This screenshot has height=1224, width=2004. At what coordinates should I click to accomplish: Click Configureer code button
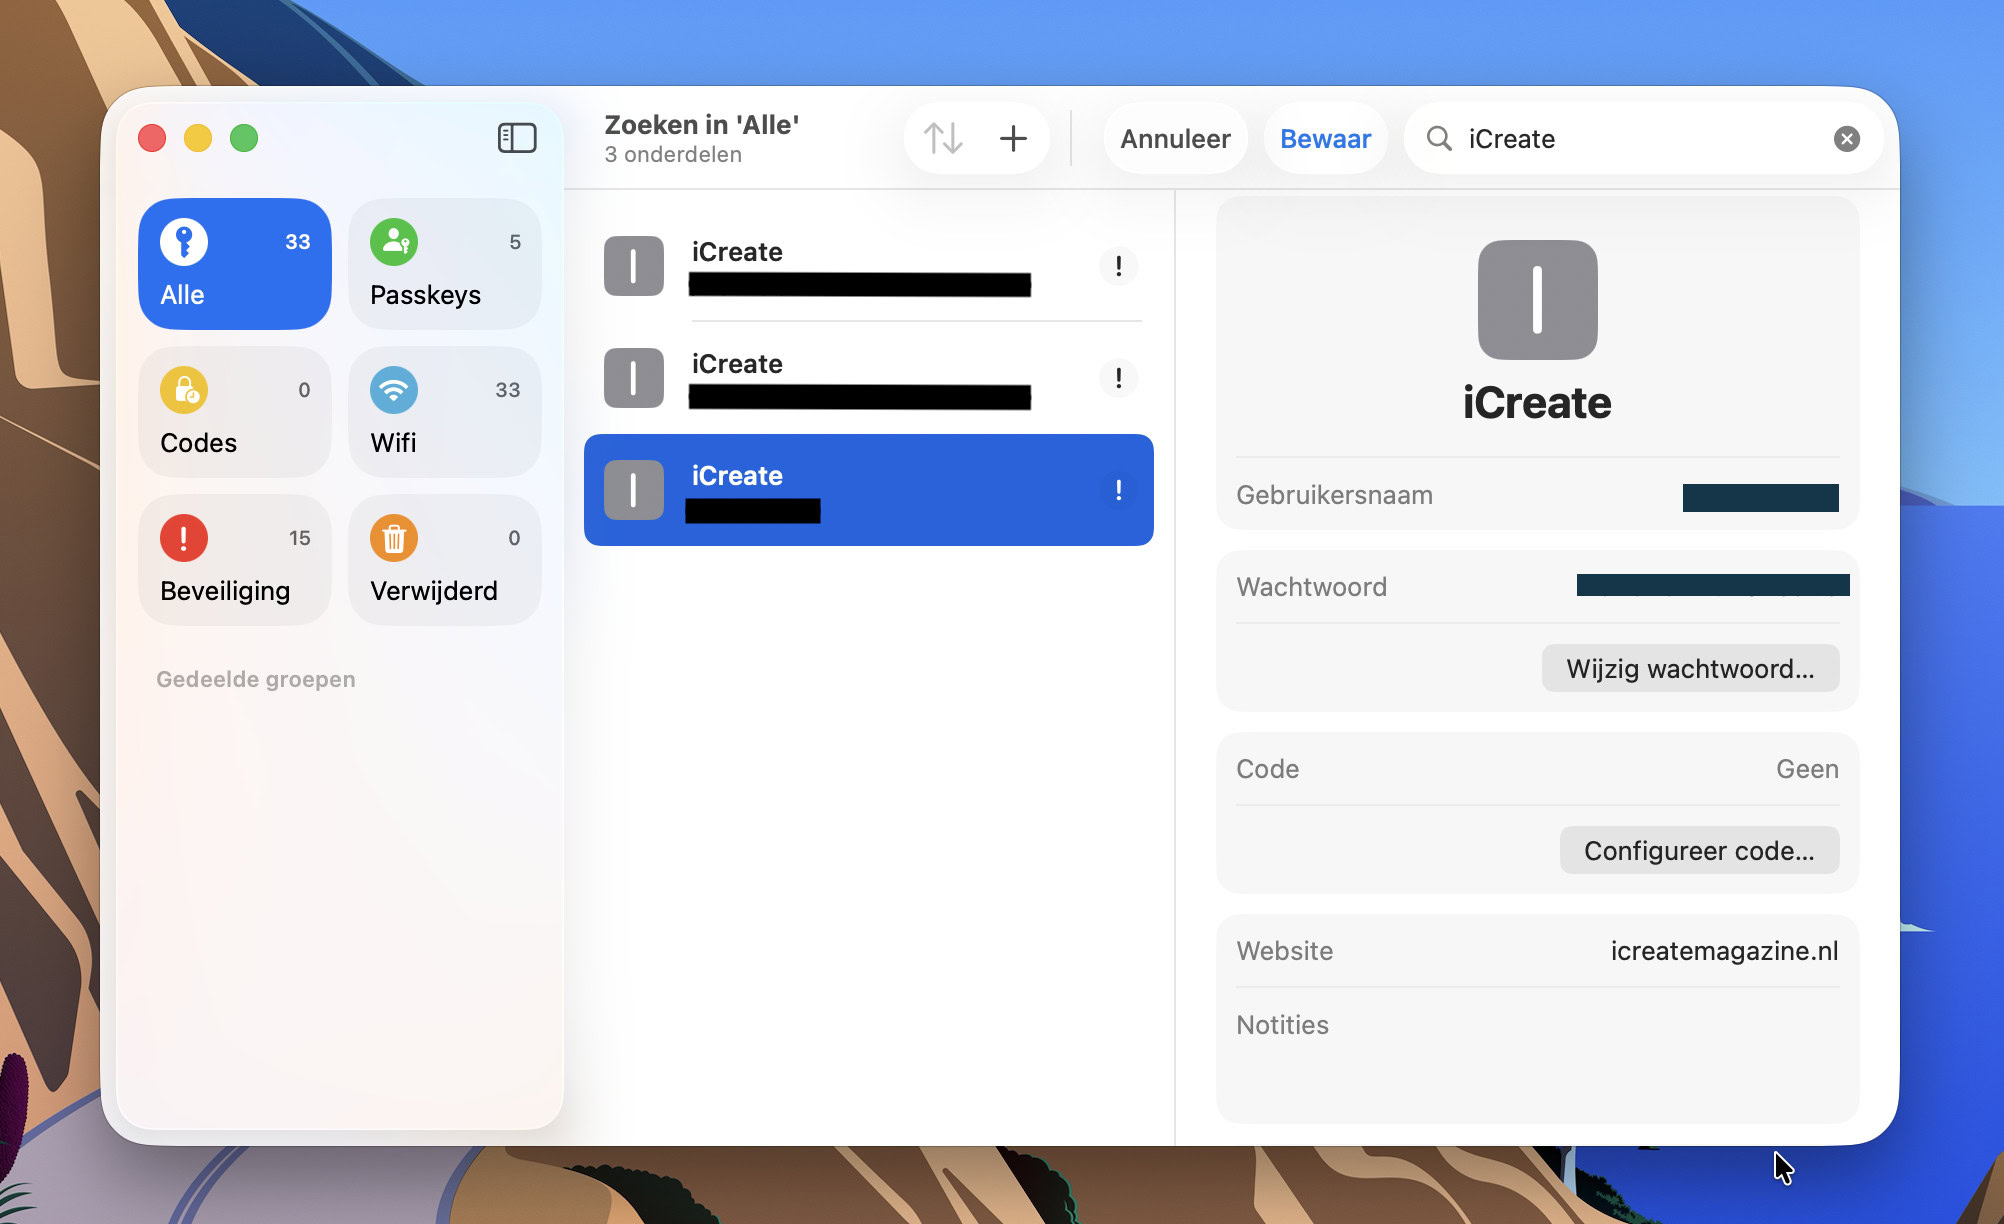(1699, 850)
